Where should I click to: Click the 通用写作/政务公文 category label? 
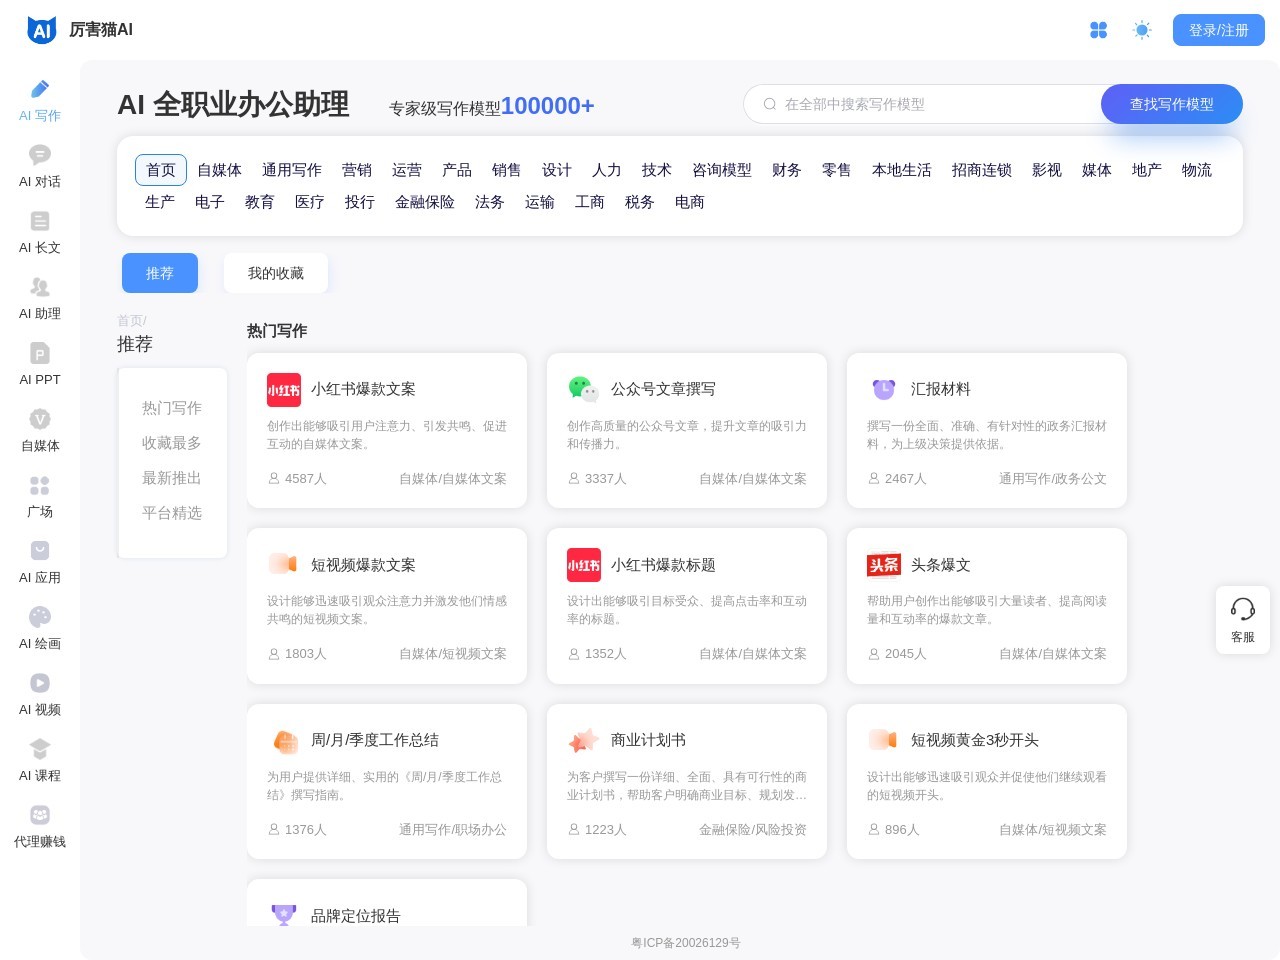[x=1053, y=479]
